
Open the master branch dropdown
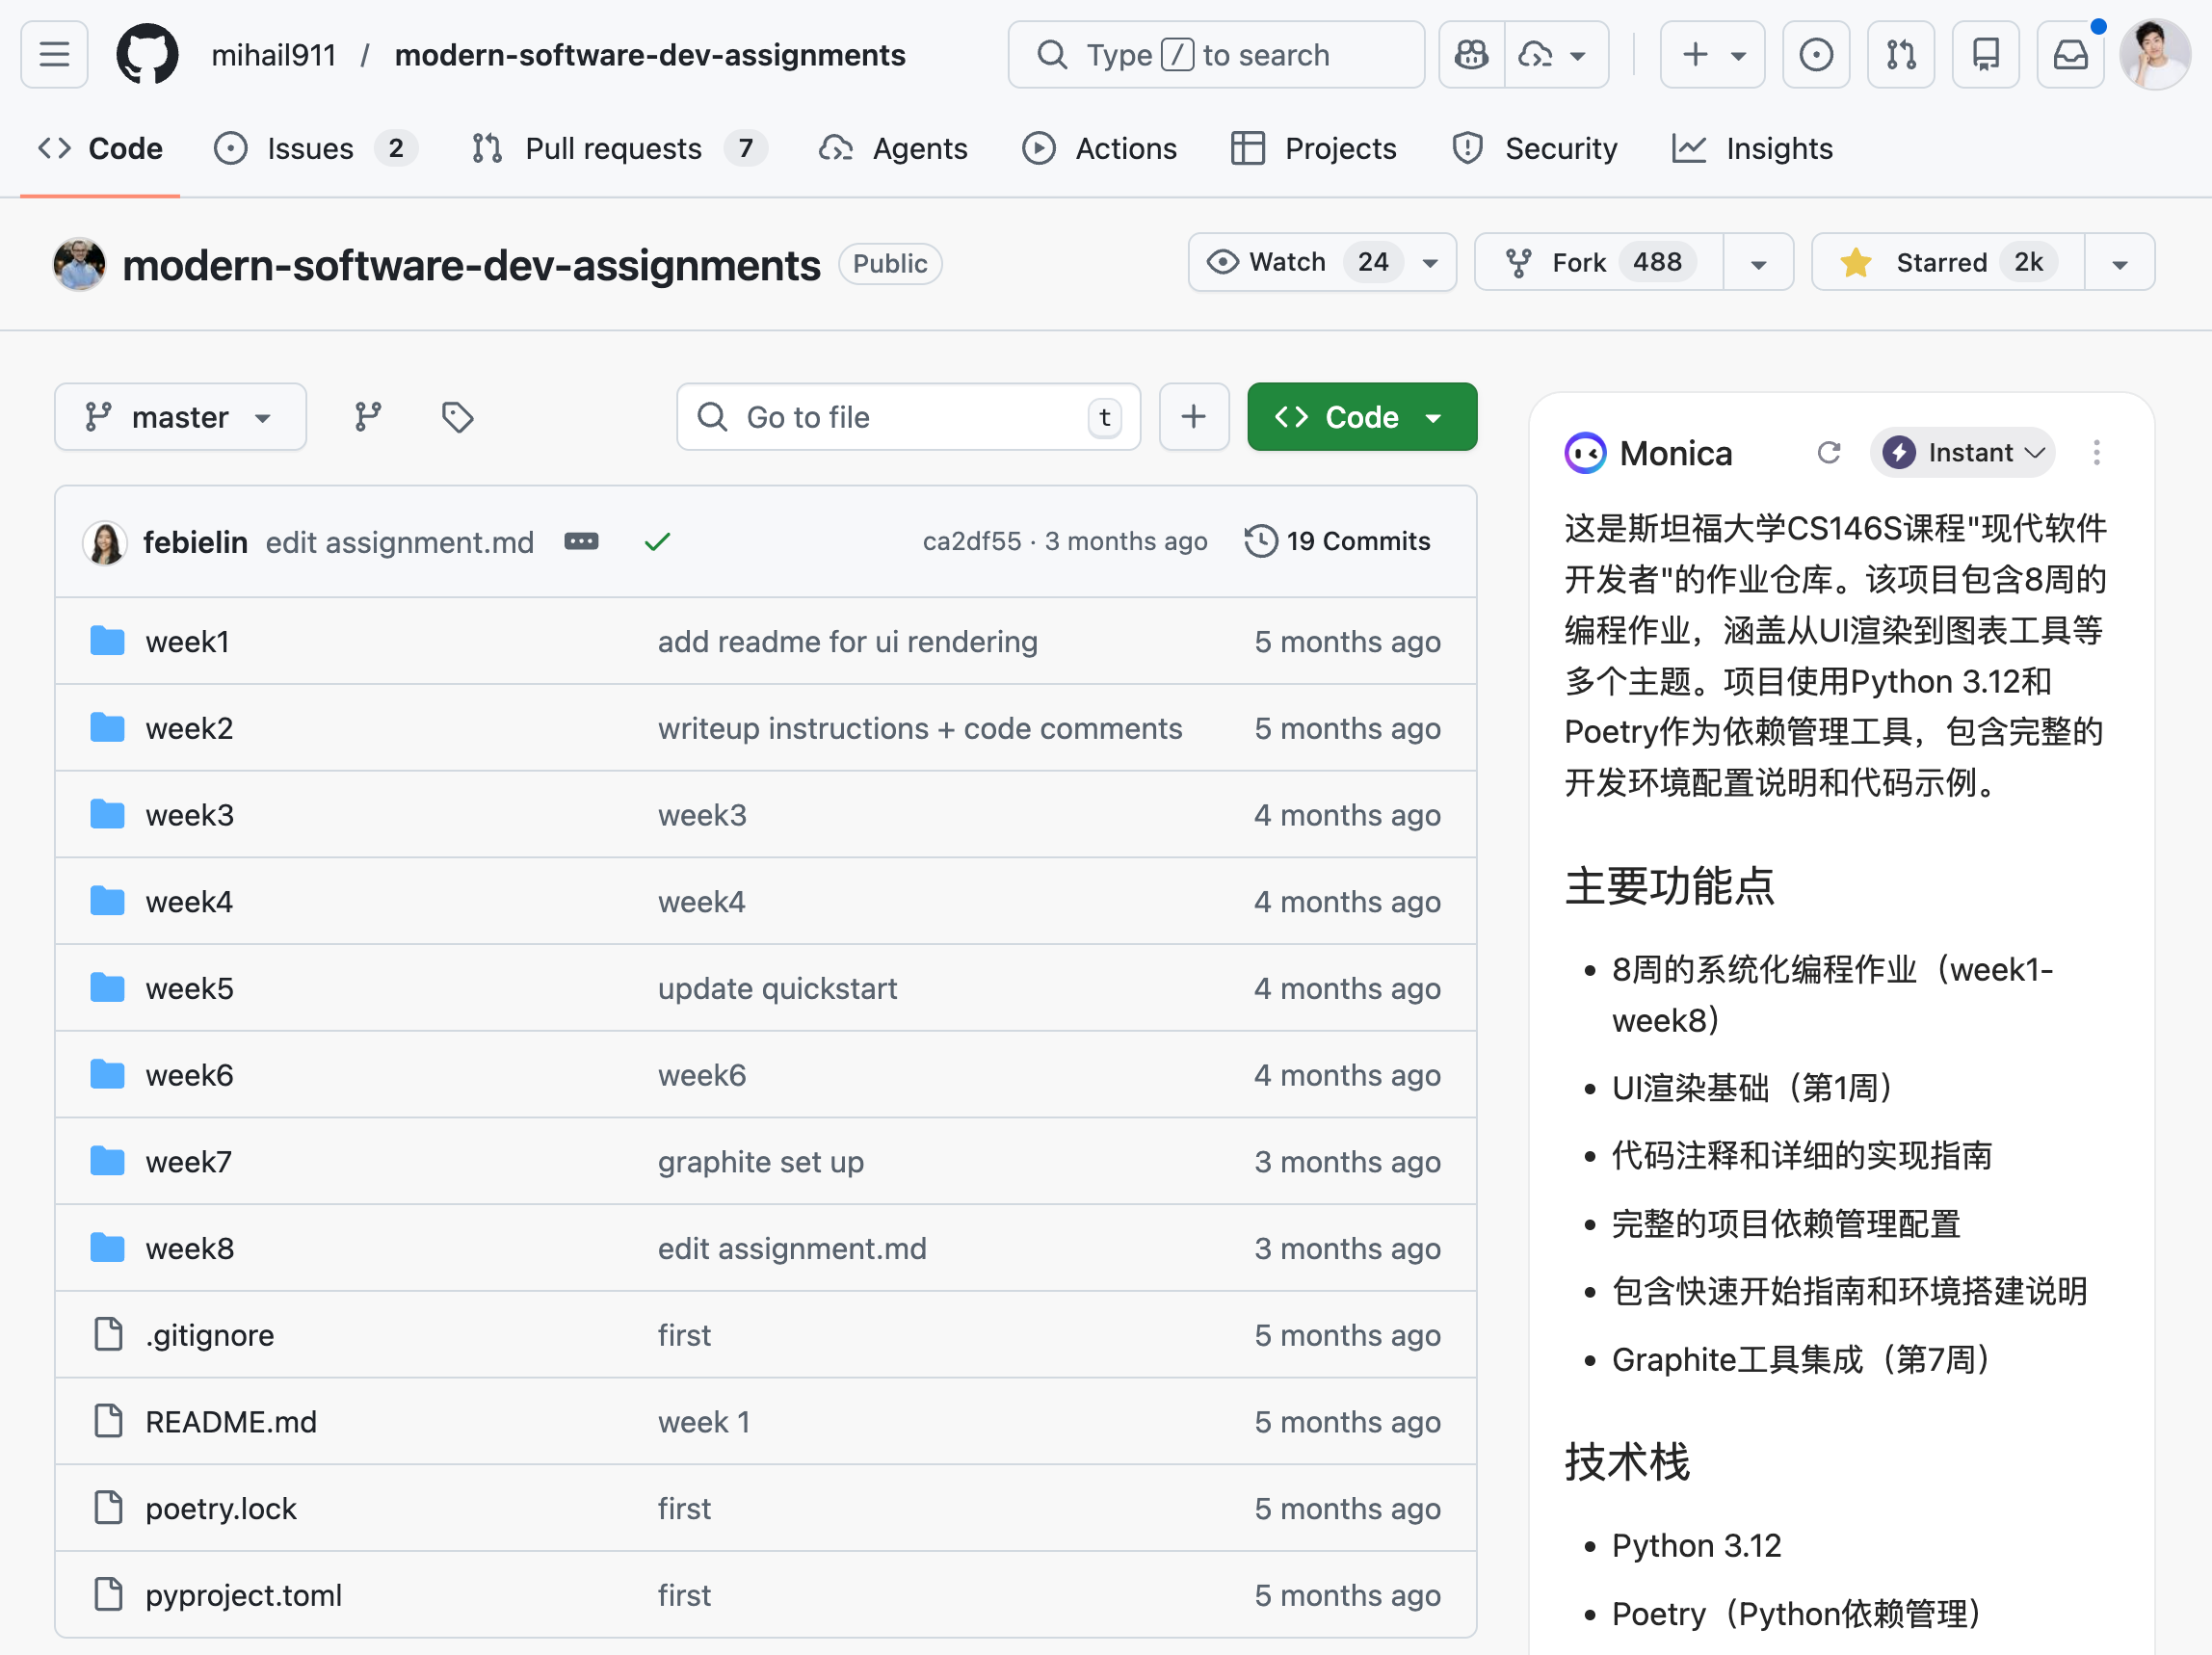coord(180,417)
